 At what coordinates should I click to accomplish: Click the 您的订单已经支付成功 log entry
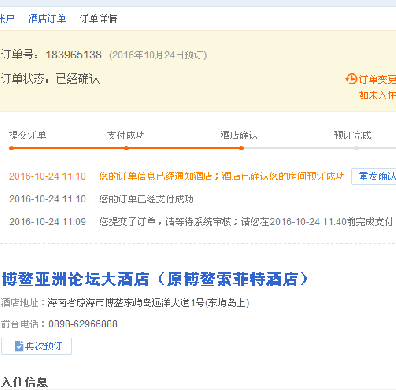click(146, 199)
